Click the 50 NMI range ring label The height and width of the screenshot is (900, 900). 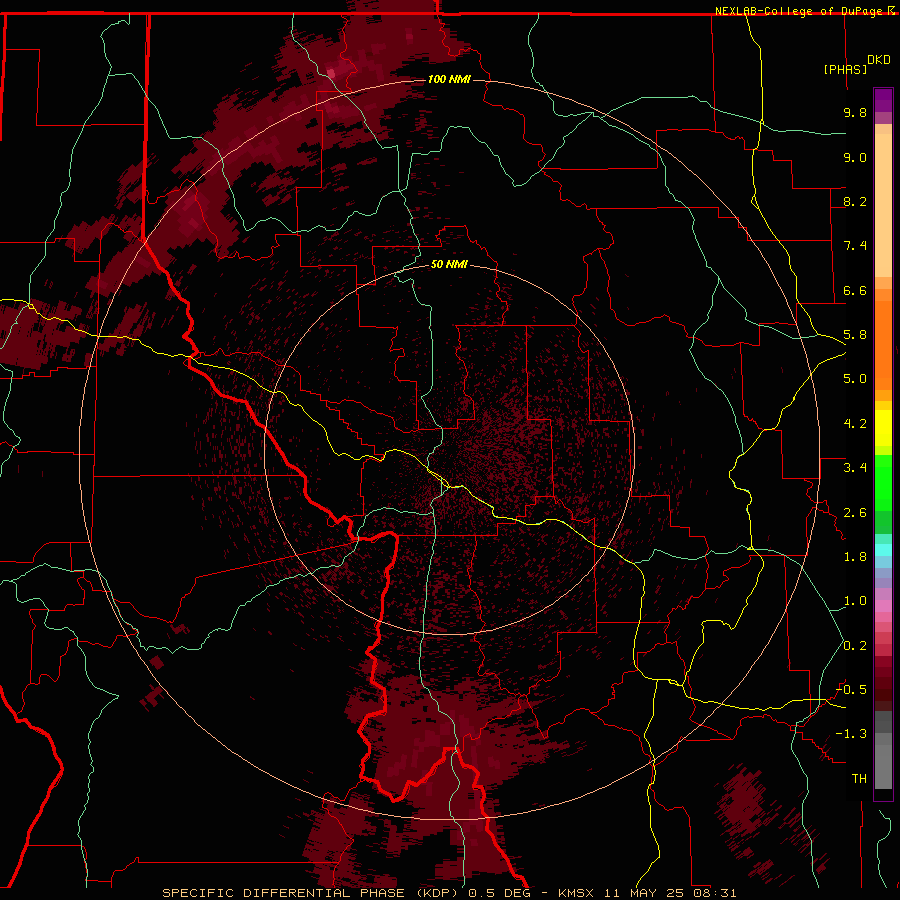tap(449, 265)
